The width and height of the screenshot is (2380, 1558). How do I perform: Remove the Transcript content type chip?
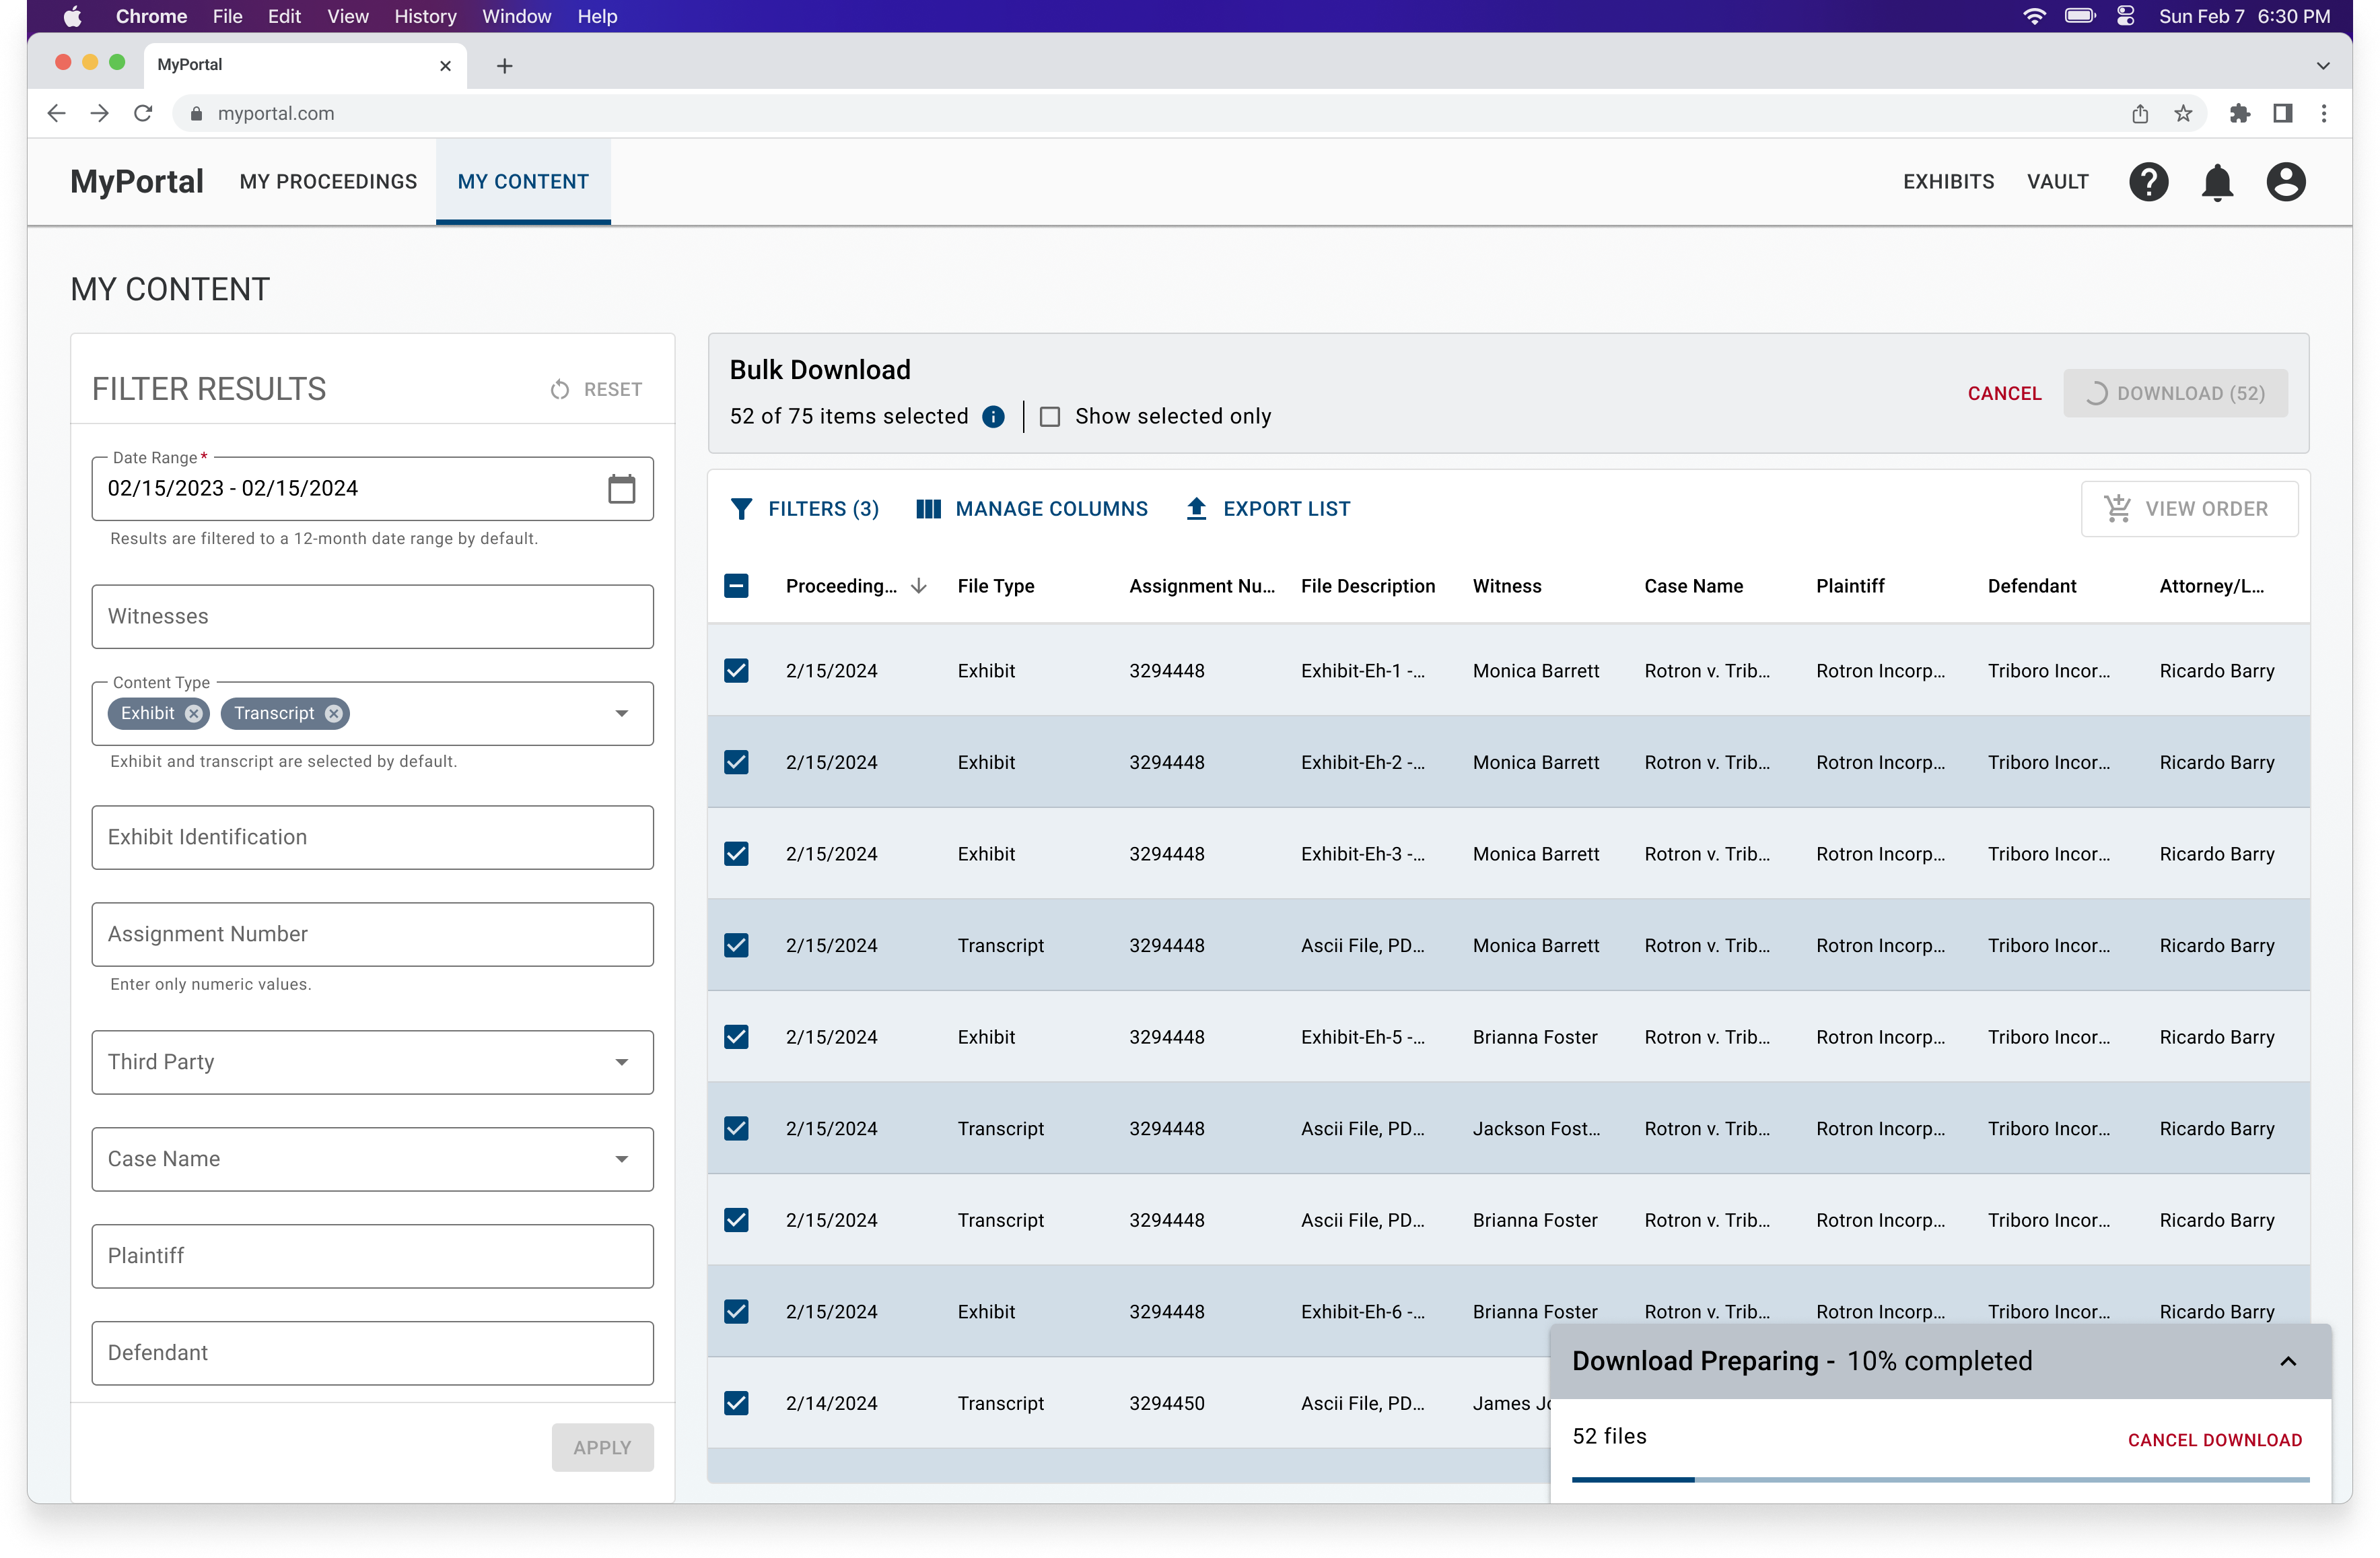coord(334,714)
